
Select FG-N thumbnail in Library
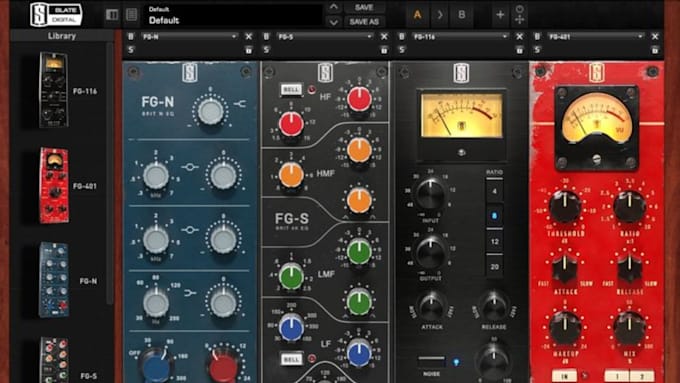point(54,280)
